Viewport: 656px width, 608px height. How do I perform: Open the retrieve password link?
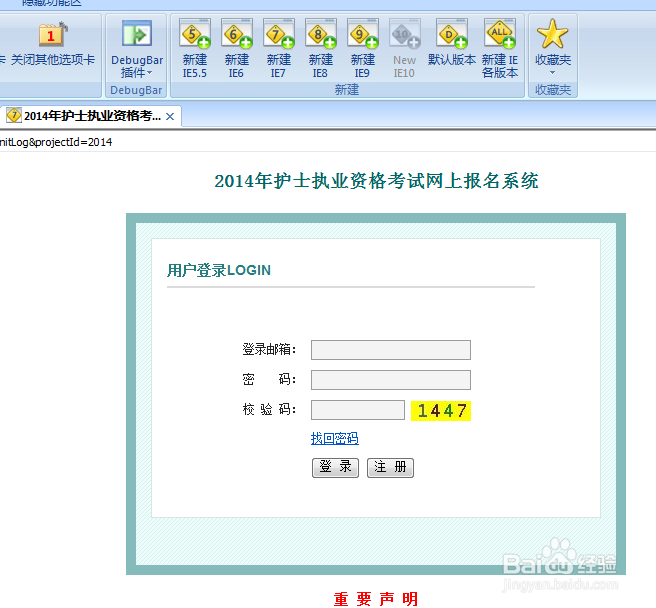pos(334,438)
